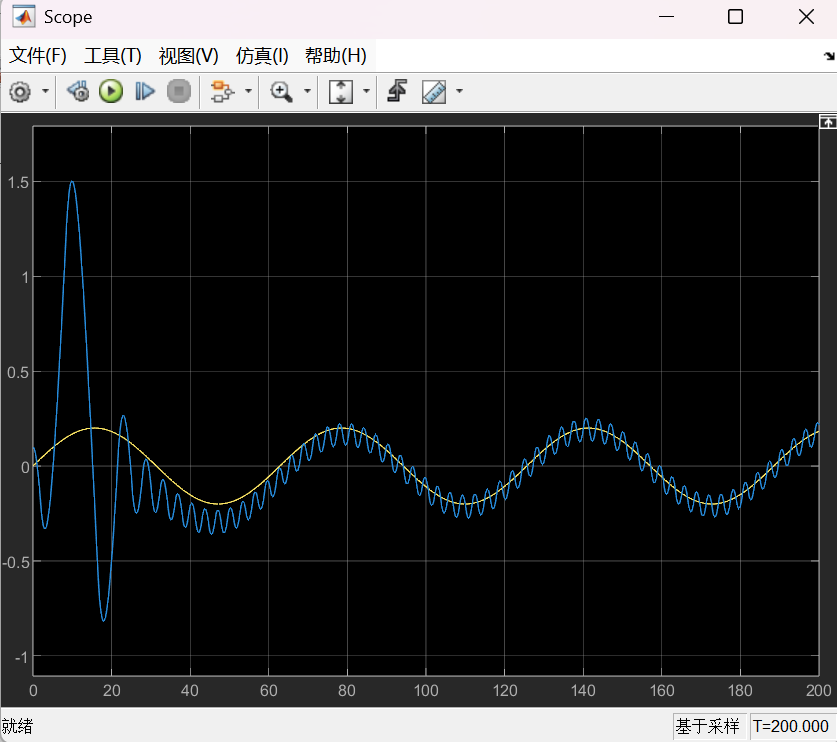Toggle the Cursor Measurements ruler icon
The height and width of the screenshot is (742, 837).
[434, 92]
